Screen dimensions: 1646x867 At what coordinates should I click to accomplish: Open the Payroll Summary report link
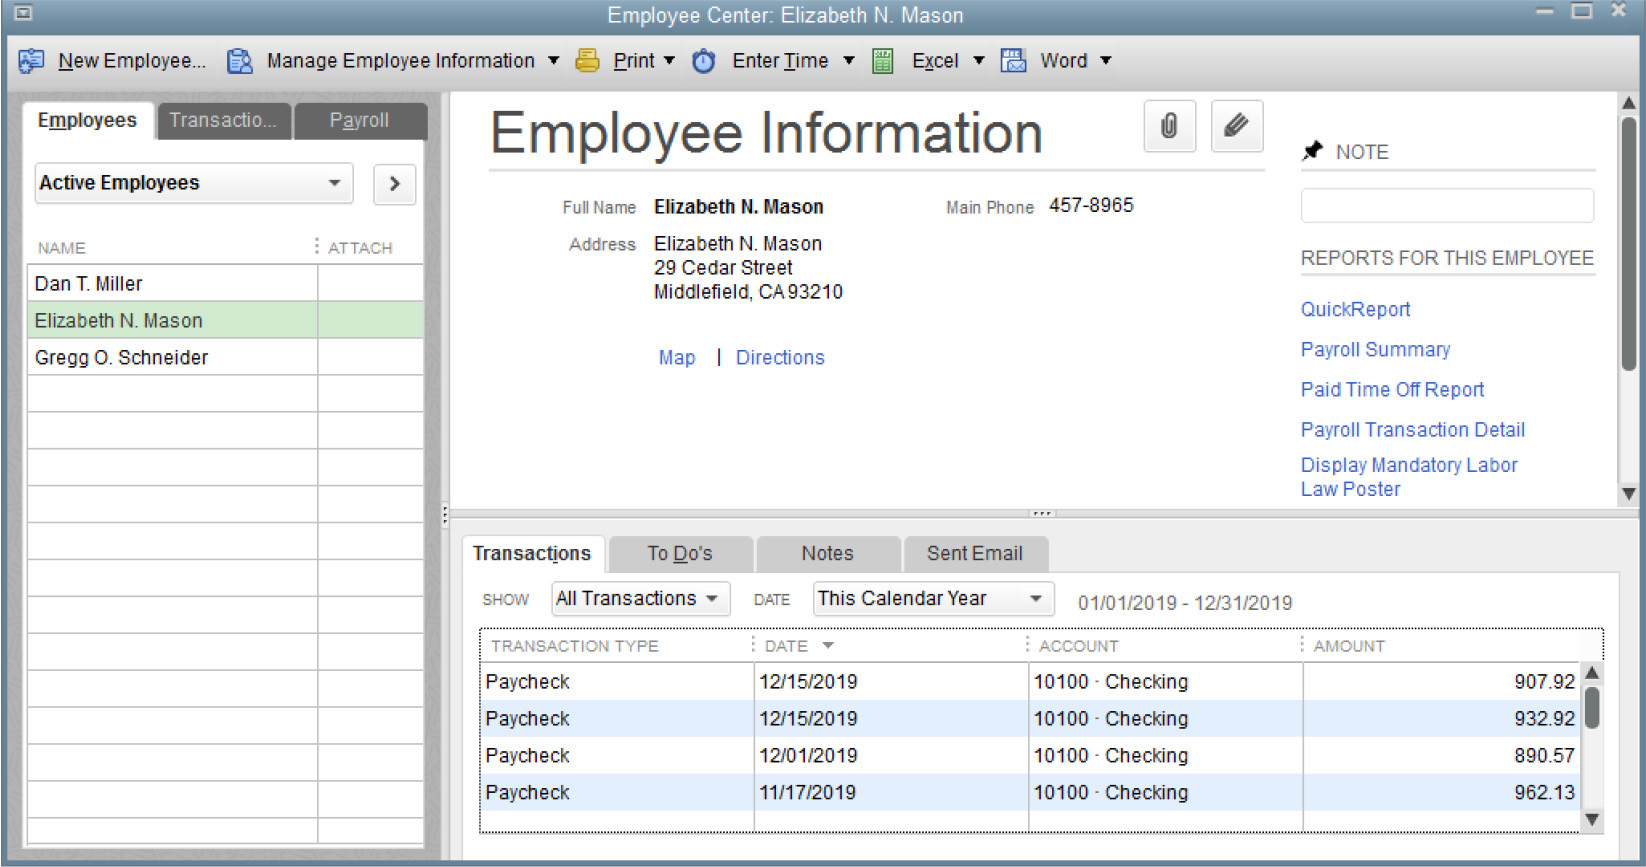pyautogui.click(x=1375, y=350)
